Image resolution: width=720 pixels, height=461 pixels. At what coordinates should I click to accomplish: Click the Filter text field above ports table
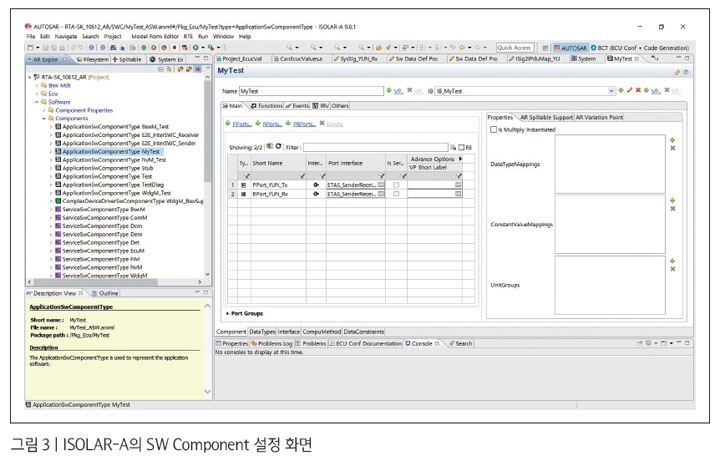click(x=375, y=147)
